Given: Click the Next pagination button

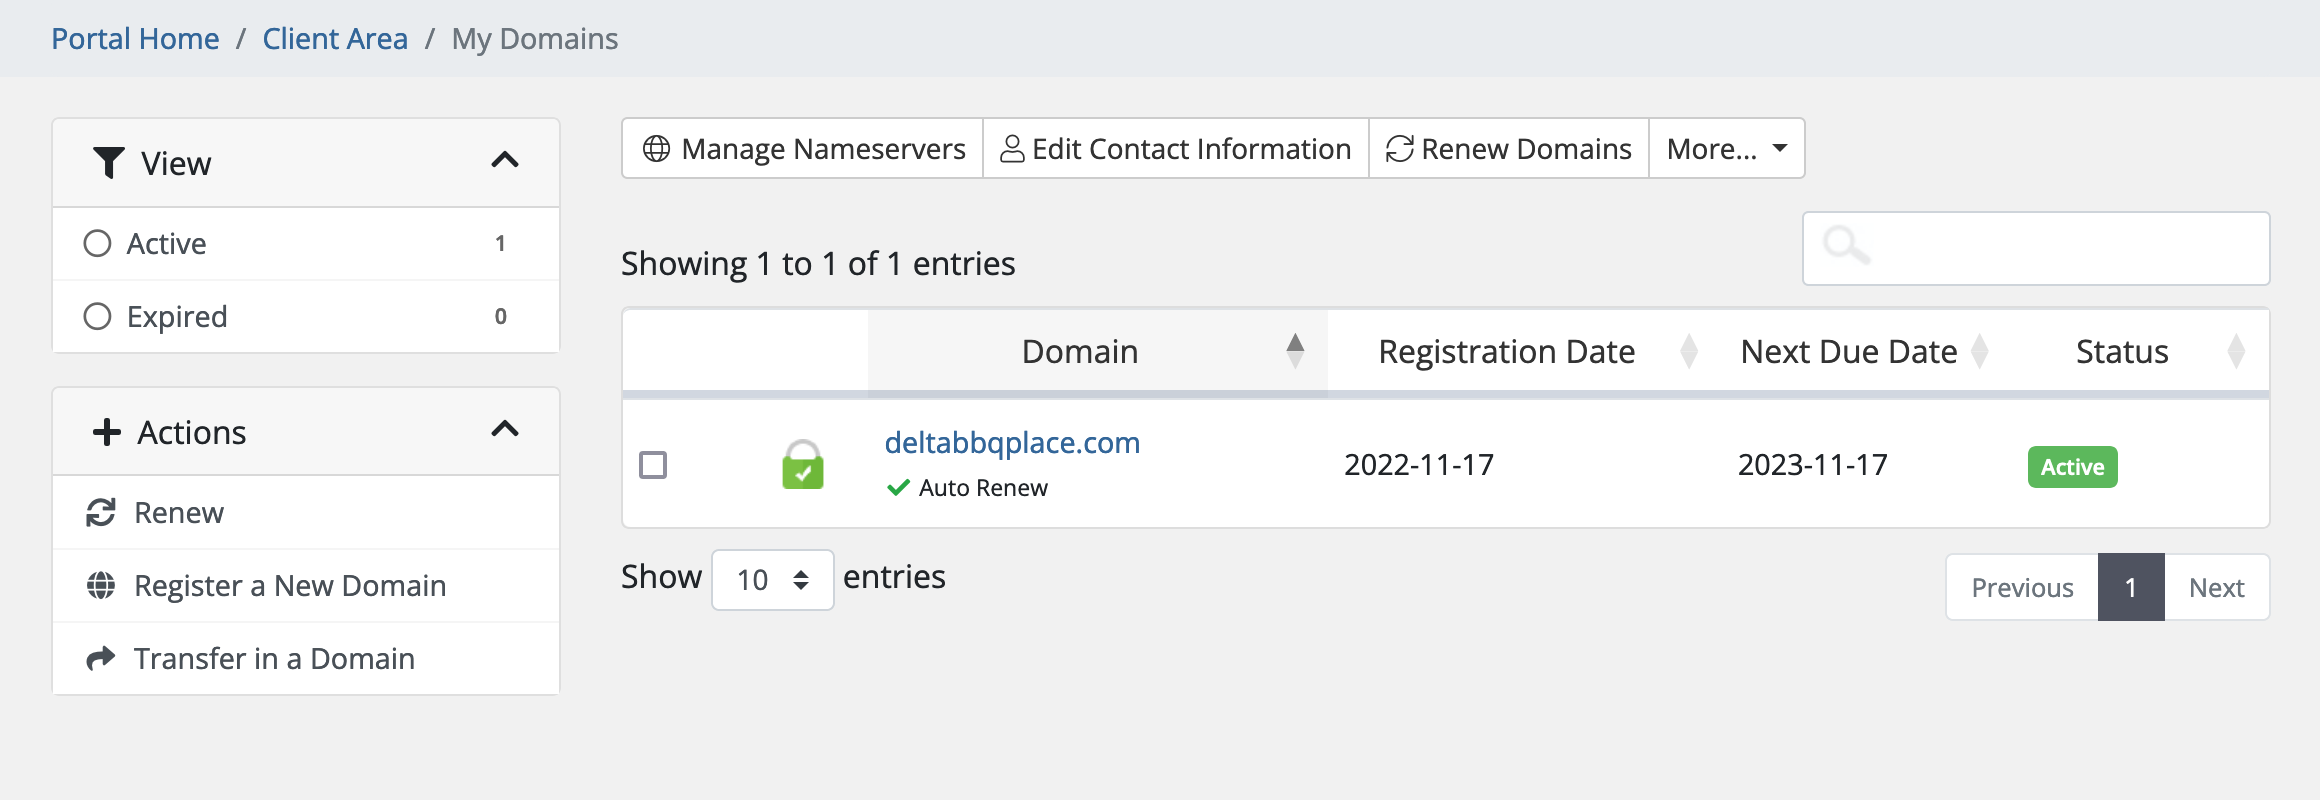Looking at the screenshot, I should pos(2217,587).
